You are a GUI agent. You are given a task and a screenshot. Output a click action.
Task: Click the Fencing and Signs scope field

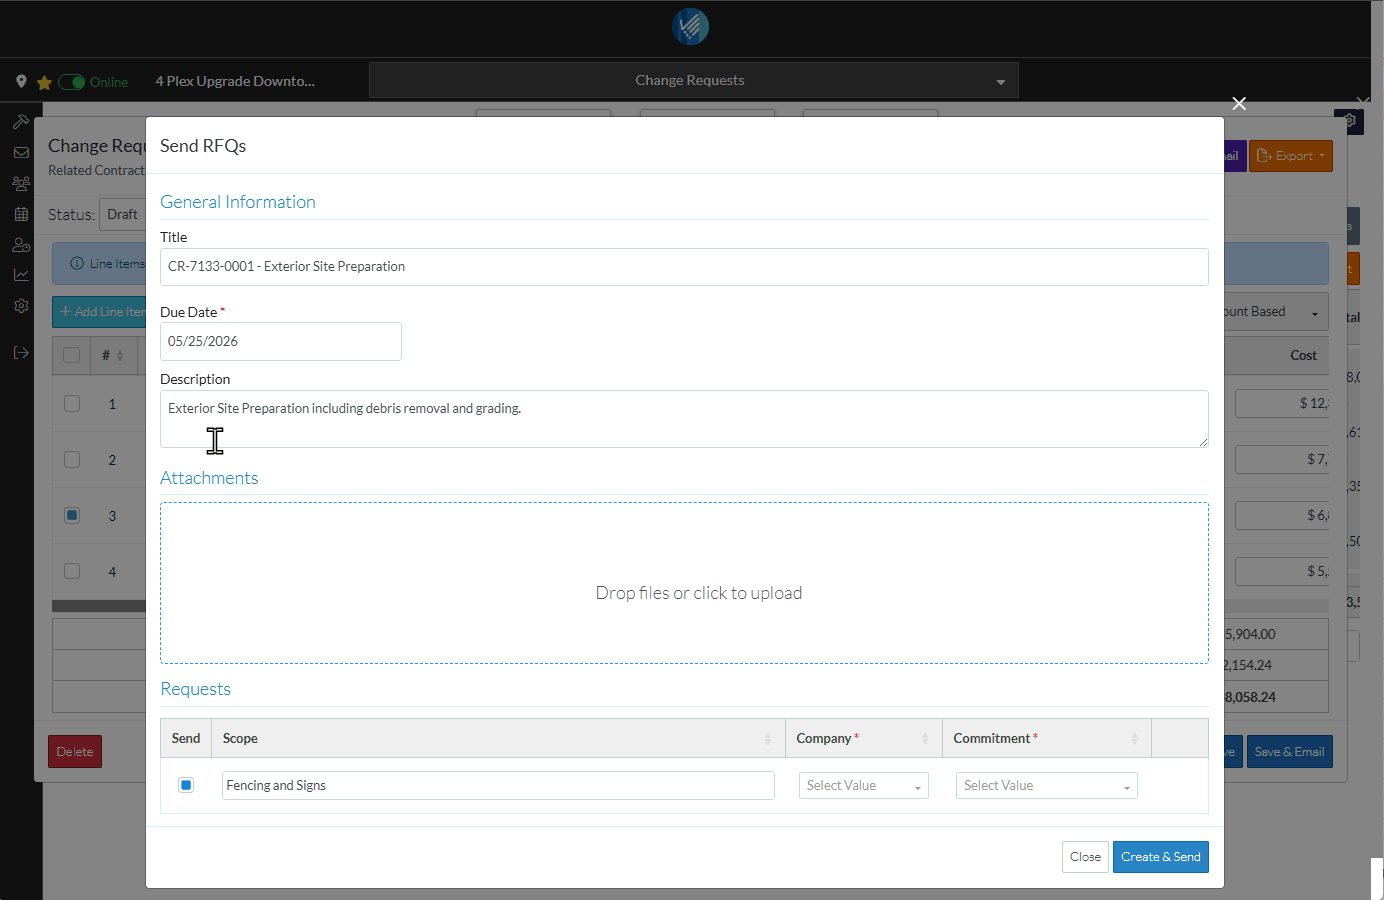[x=498, y=786]
